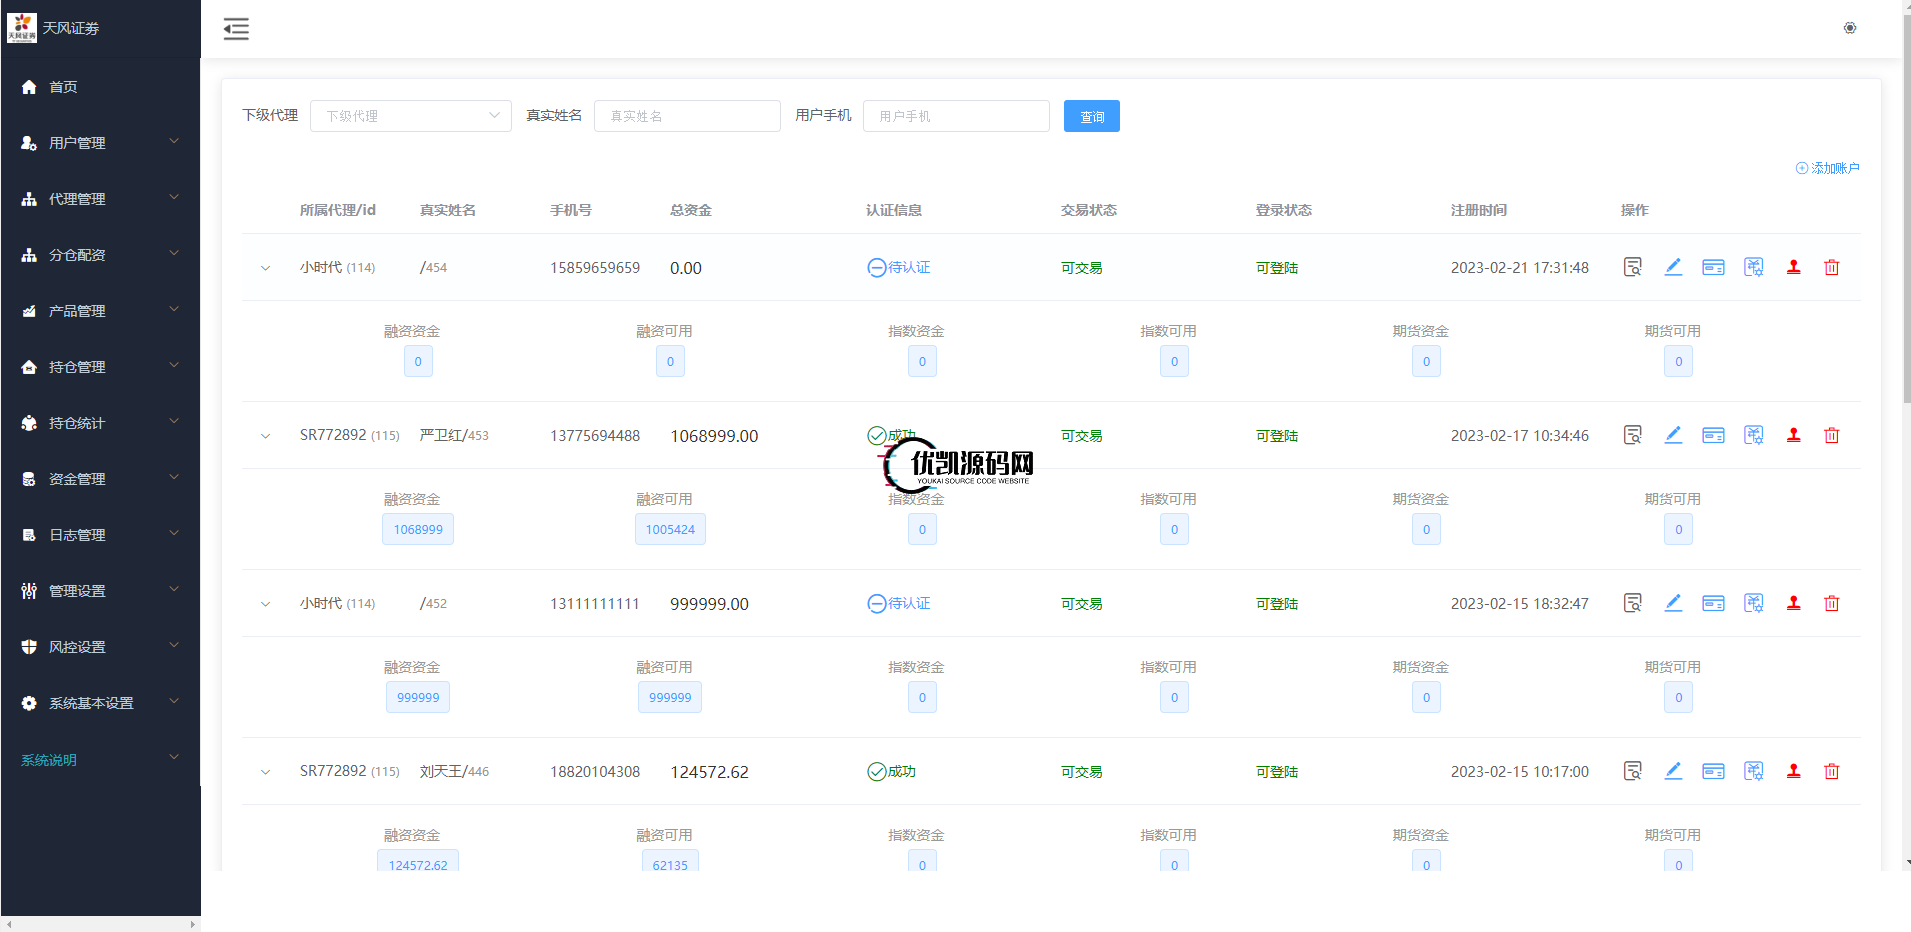The image size is (1911, 932).
Task: Click the theme icon at top right
Action: tap(1849, 28)
